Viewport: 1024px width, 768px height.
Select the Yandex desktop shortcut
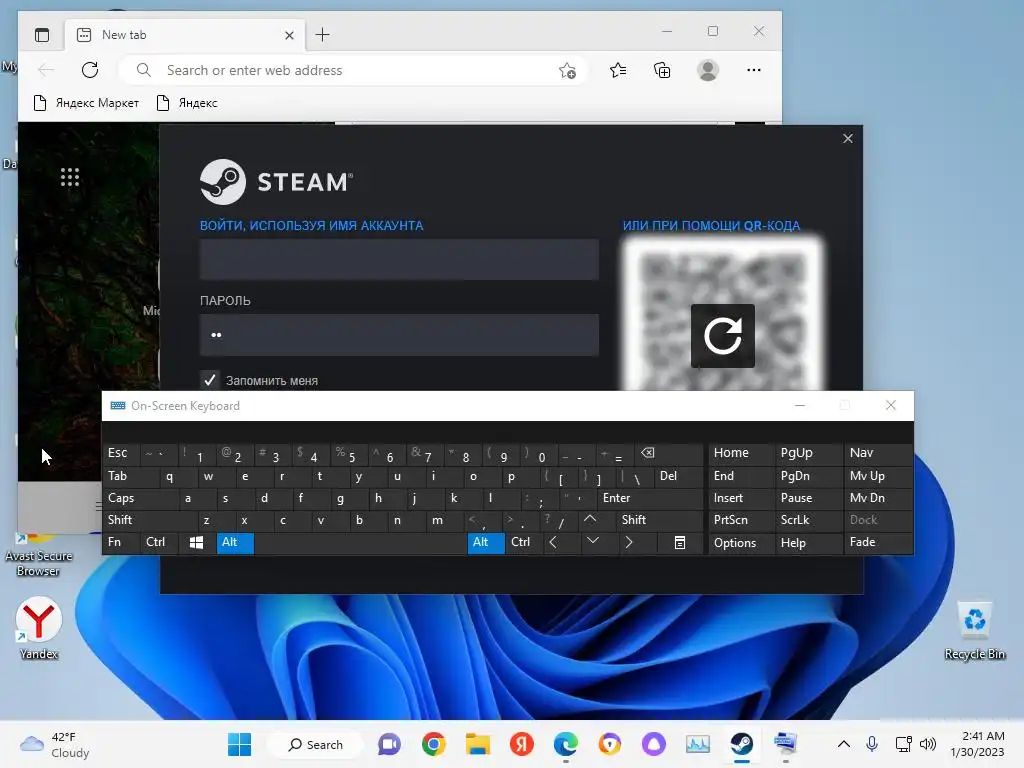pos(39,628)
